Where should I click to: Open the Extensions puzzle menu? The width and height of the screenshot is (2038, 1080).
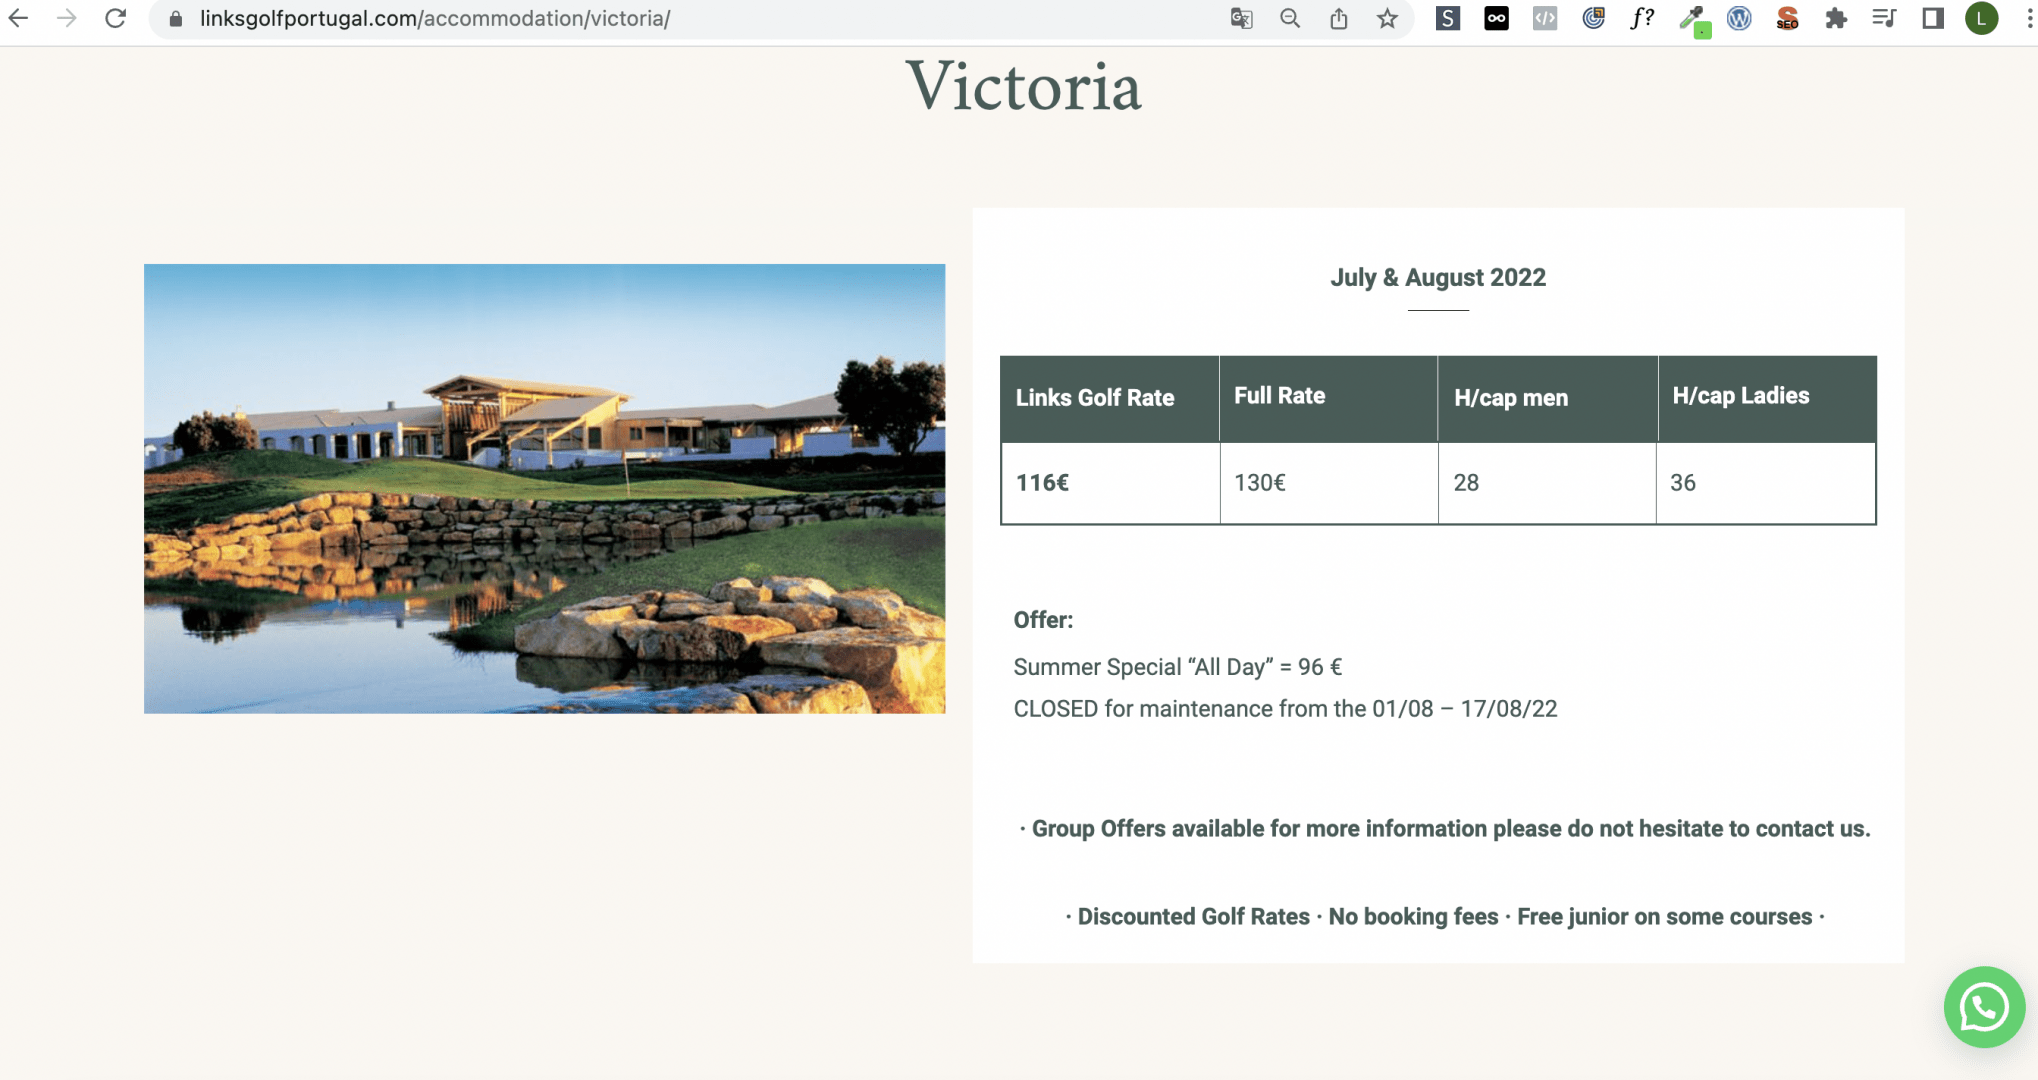(x=1835, y=18)
